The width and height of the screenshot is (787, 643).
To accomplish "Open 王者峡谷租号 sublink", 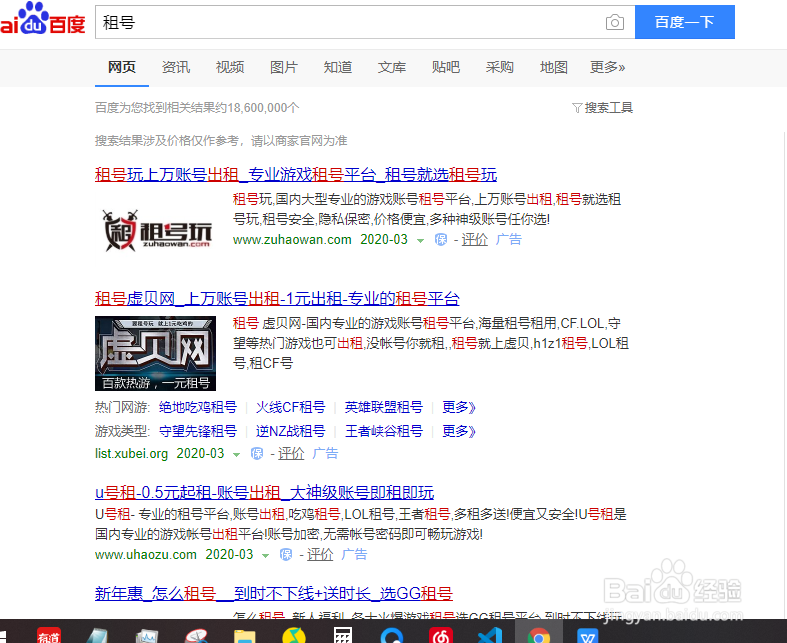I will [x=384, y=431].
